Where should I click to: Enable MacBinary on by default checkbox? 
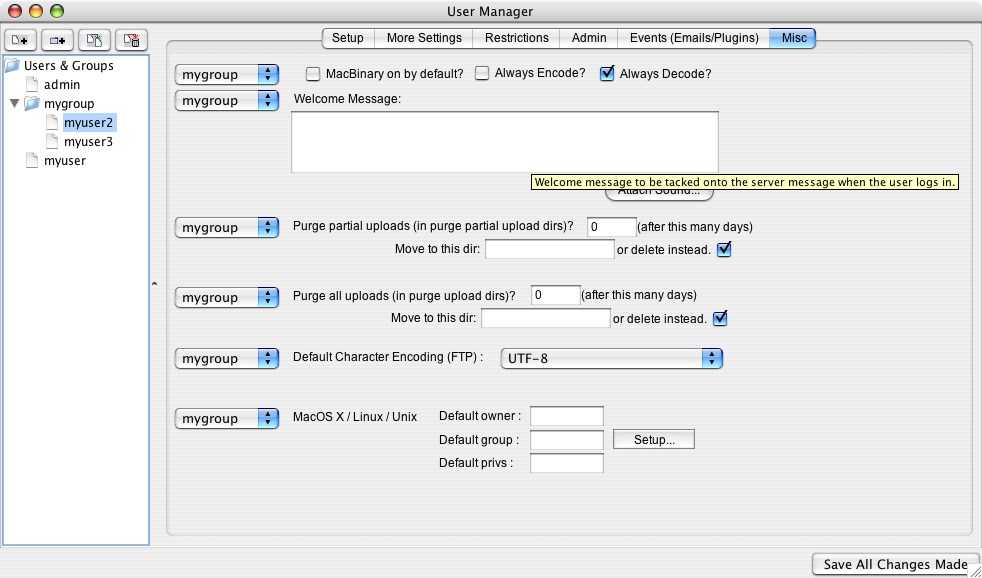point(313,74)
